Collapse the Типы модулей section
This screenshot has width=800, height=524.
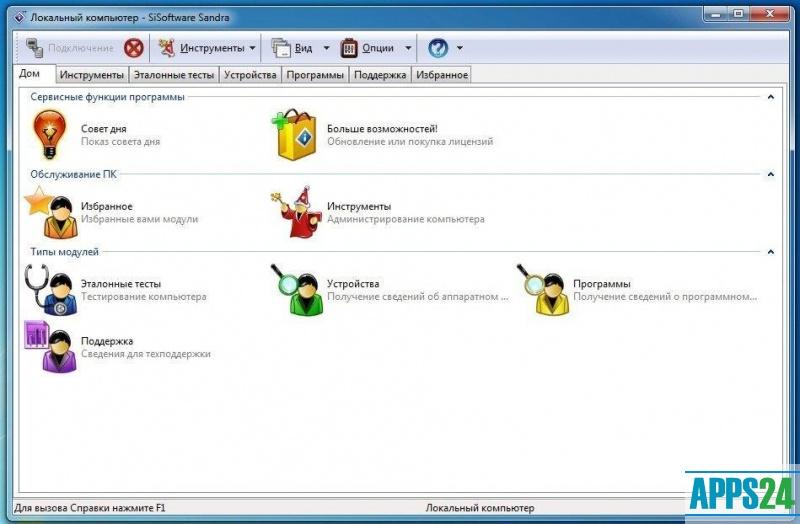point(771,252)
